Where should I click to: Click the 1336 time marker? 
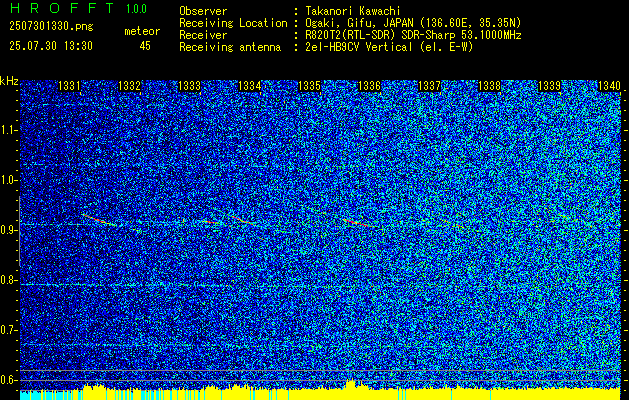[x=369, y=86]
